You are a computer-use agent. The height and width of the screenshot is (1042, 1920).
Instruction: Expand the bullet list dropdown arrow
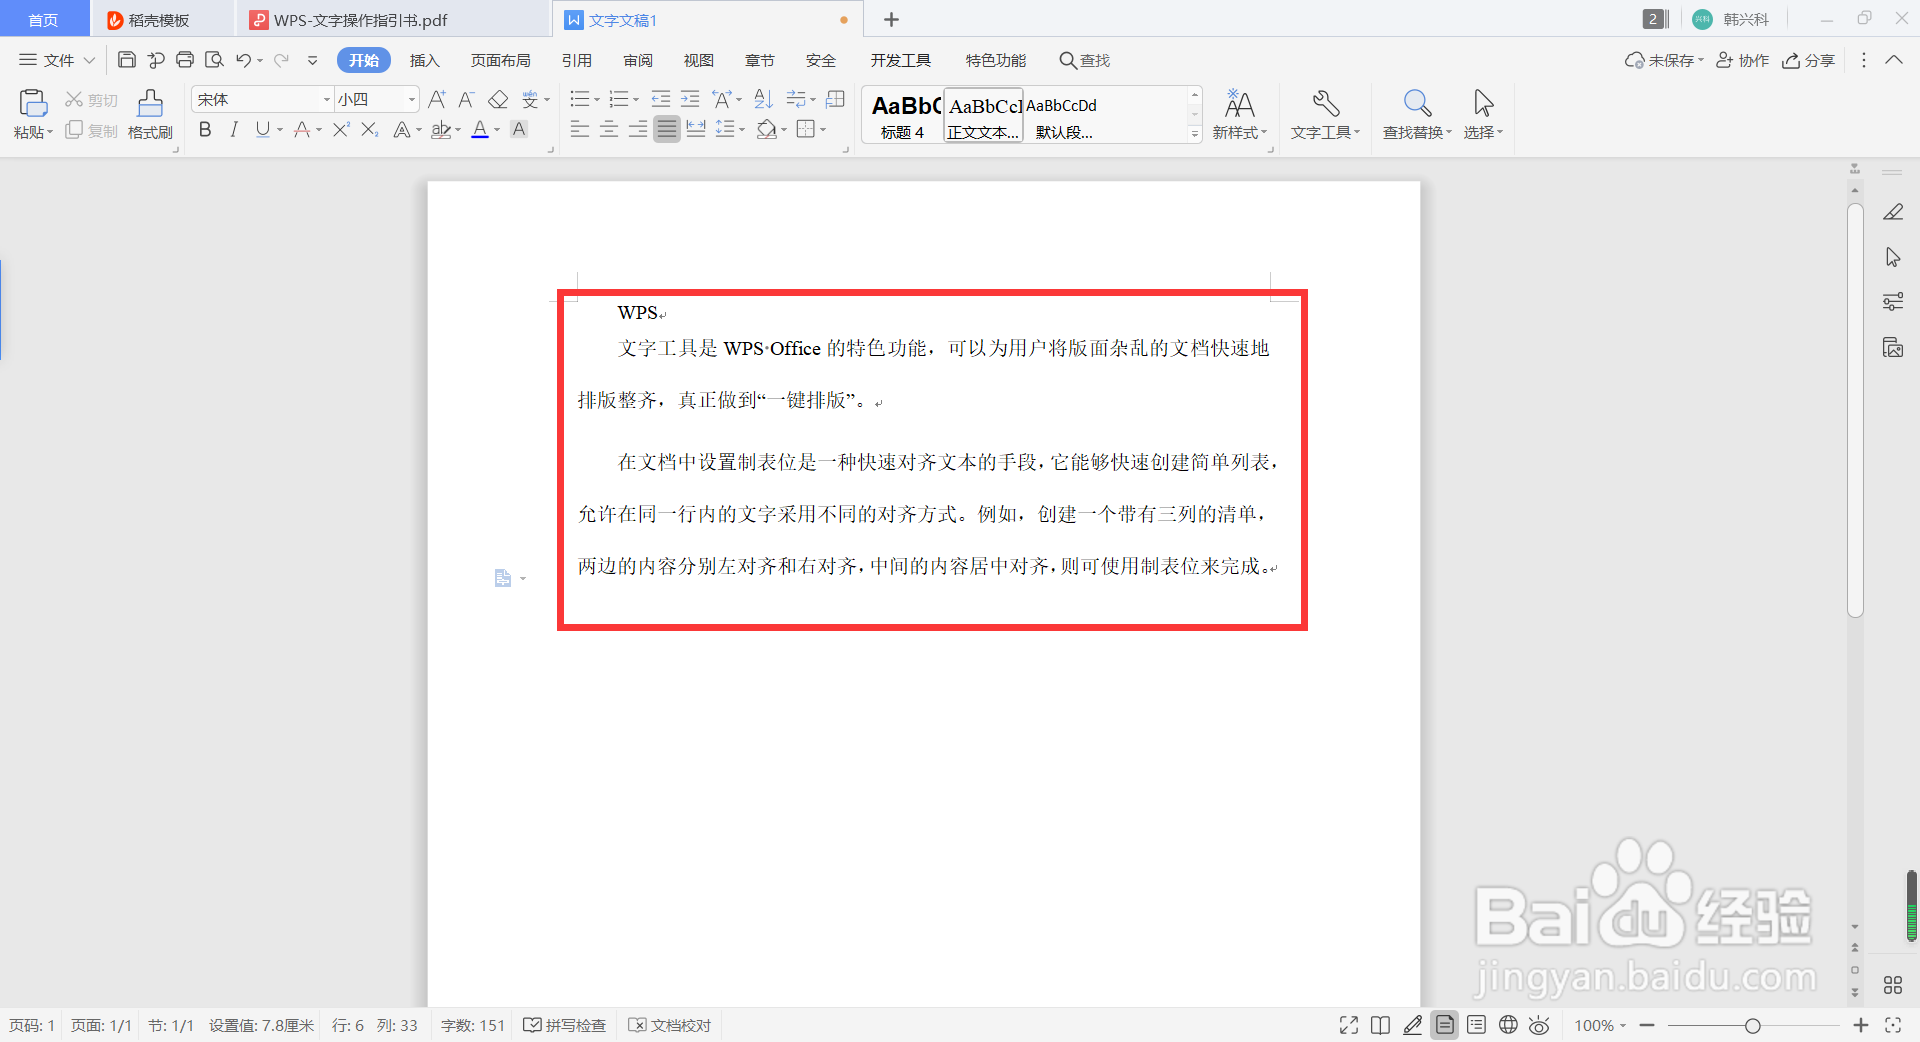point(597,99)
